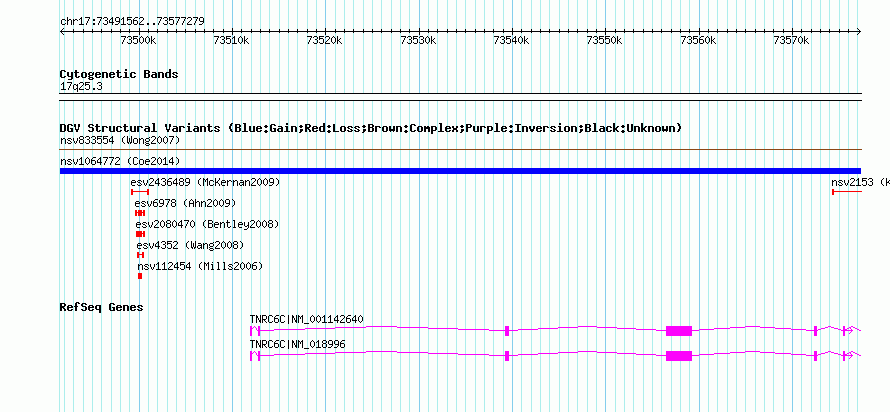Click the red loss glyph under nsv2153
Image resolution: width=890 pixels, height=412 pixels.
pyautogui.click(x=847, y=192)
